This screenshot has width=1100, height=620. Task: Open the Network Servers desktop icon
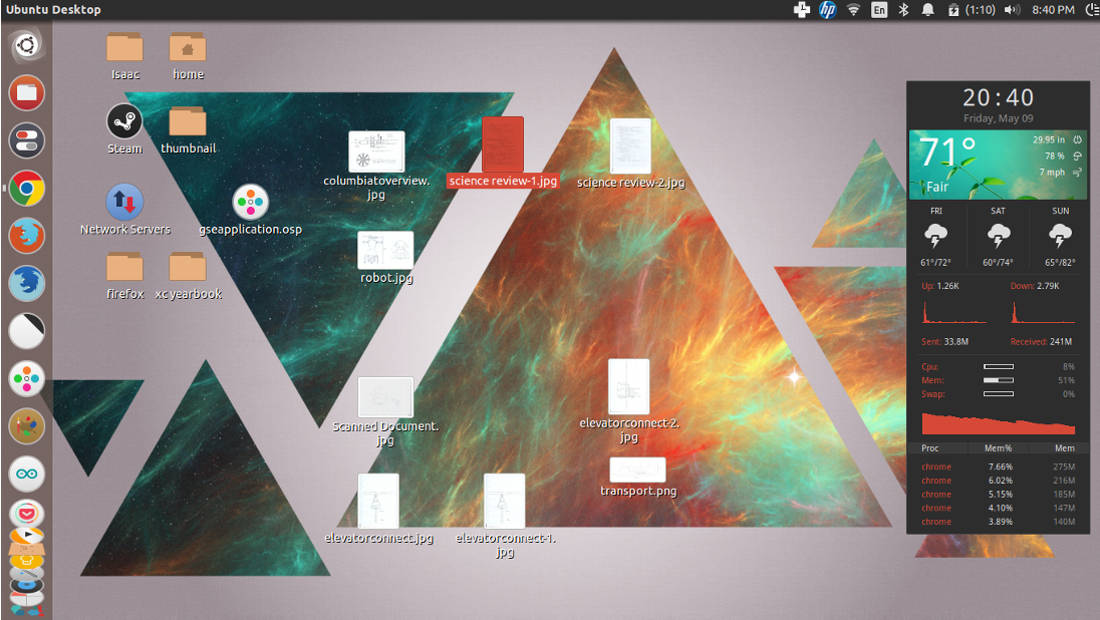pos(125,203)
